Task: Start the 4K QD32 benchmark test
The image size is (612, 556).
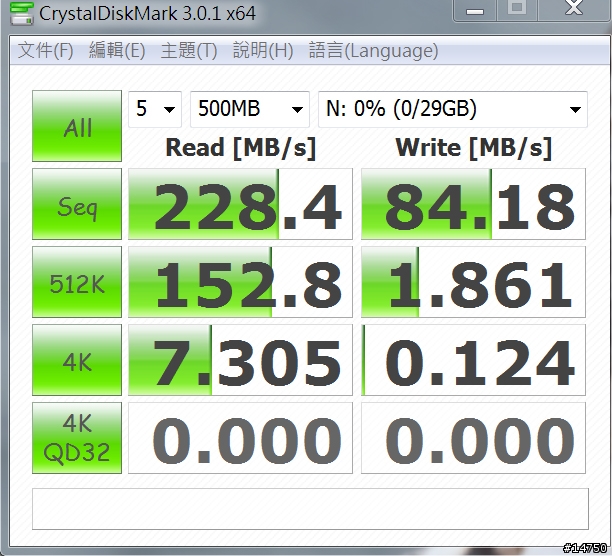Action: [77, 438]
